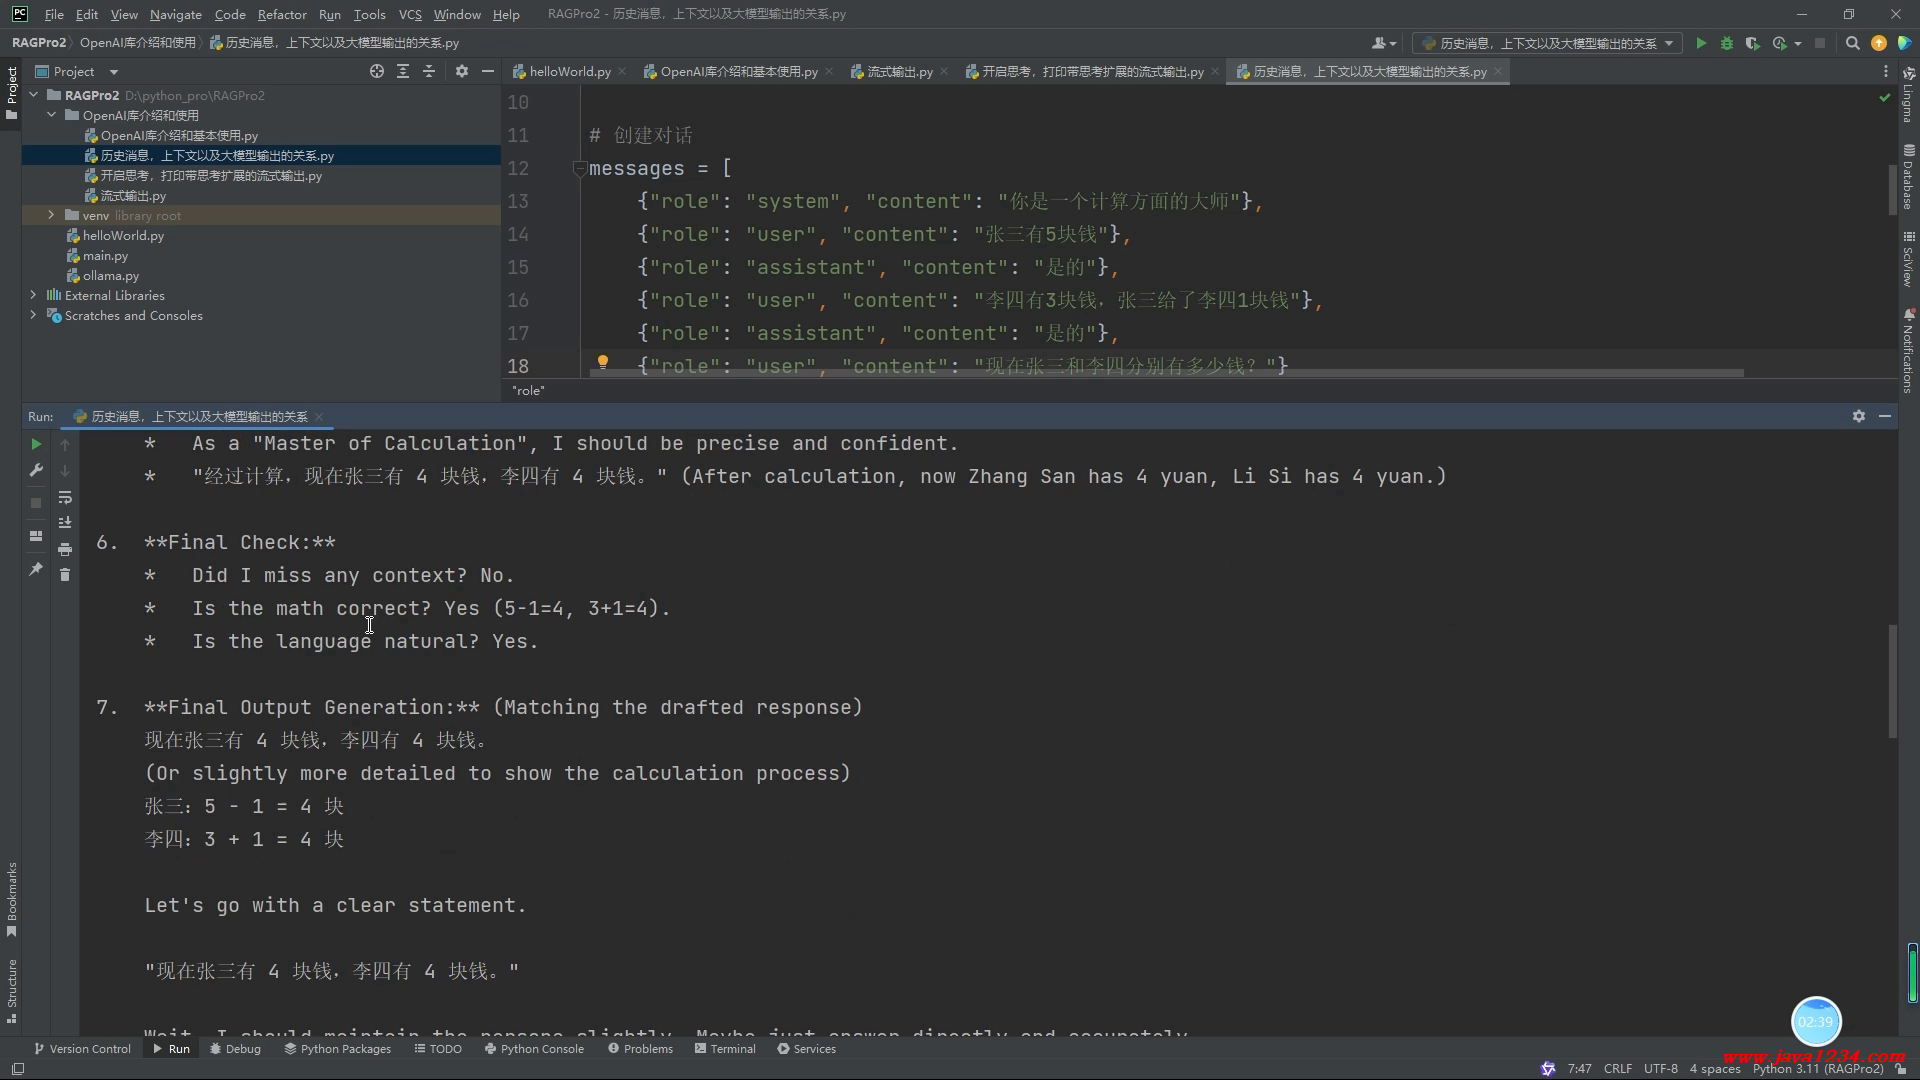This screenshot has height=1080, width=1920.
Task: Click the trash icon to clear console output
Action: [x=65, y=575]
